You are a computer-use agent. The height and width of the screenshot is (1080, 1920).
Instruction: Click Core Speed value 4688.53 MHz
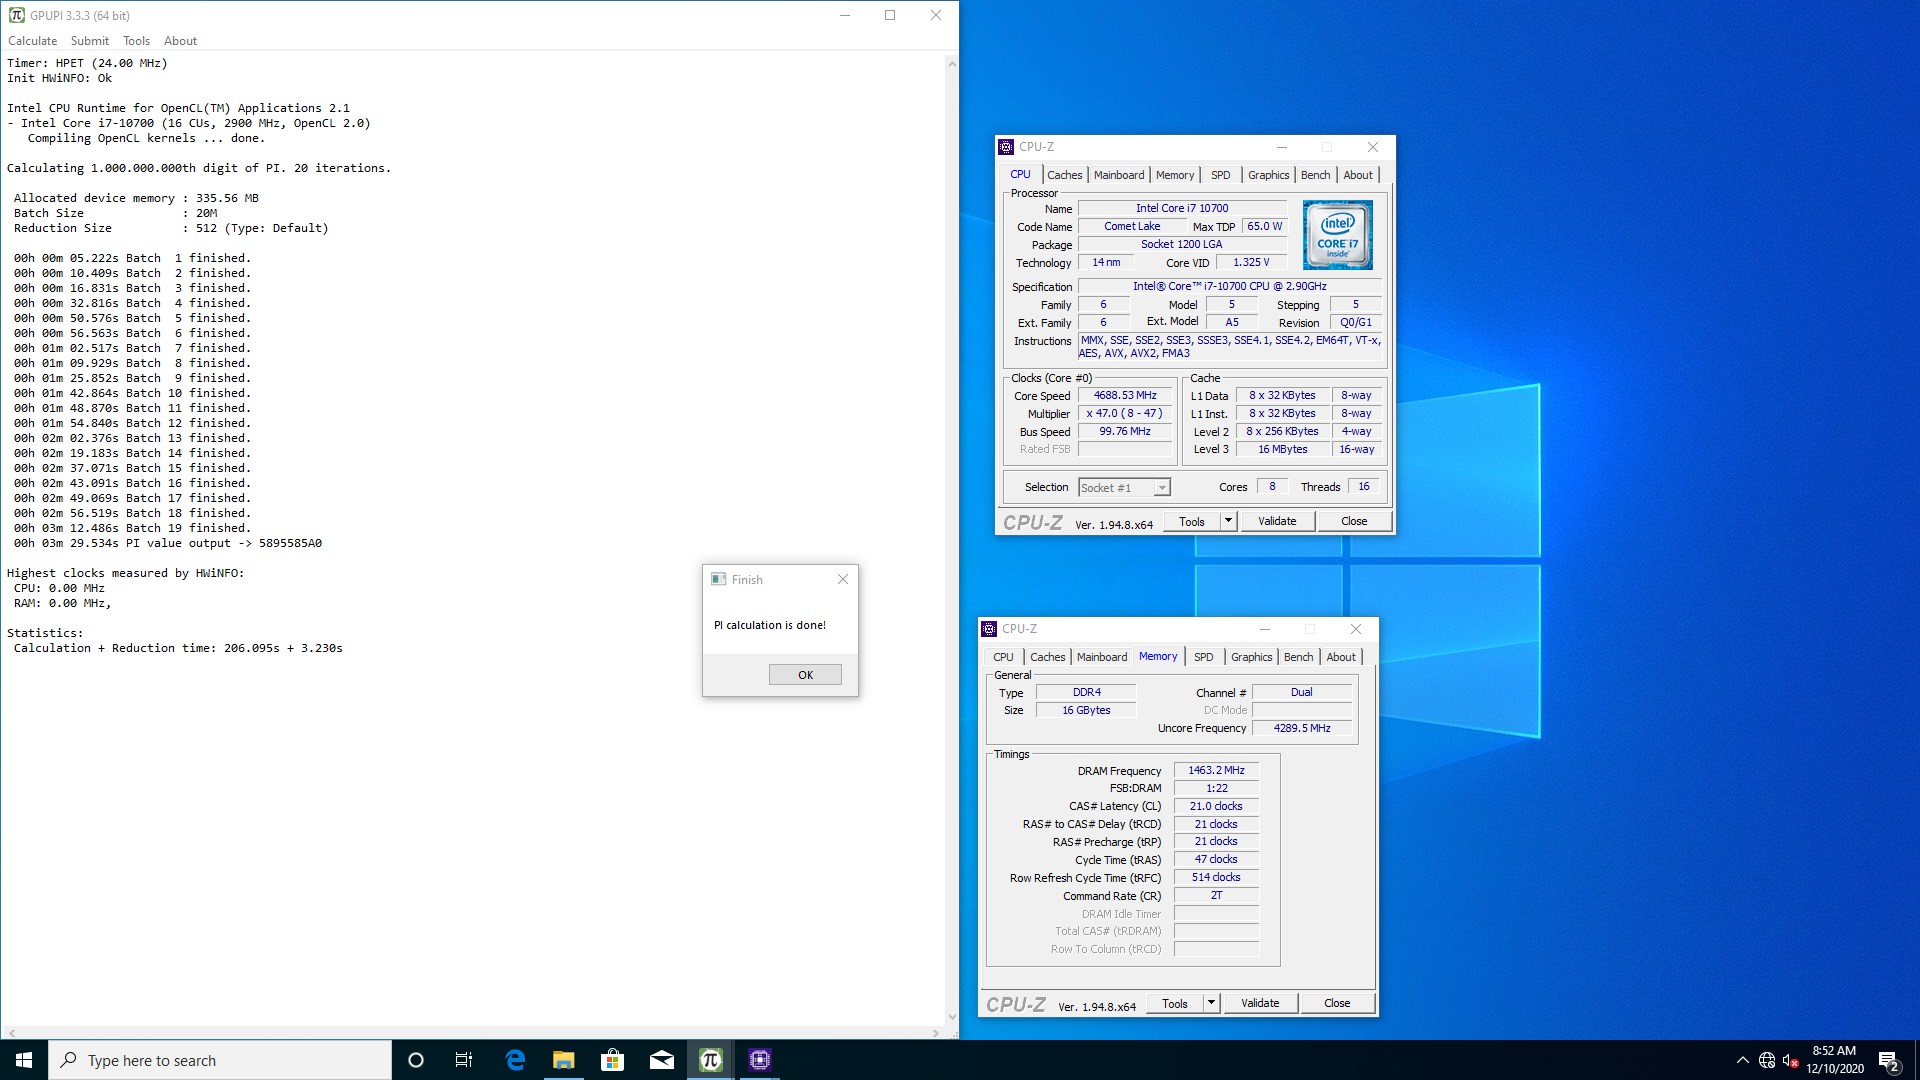1125,396
